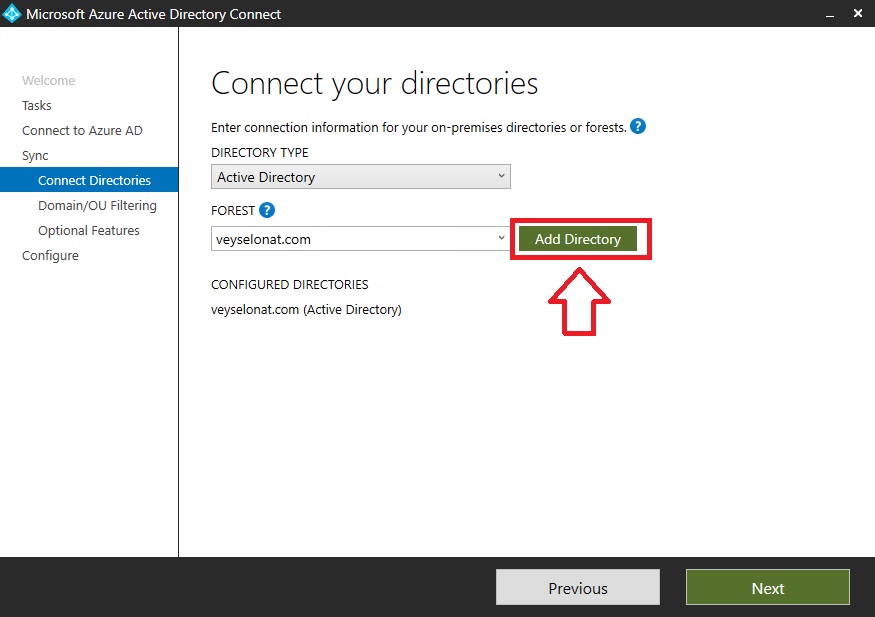Click the Add Directory button
This screenshot has width=875, height=617.
click(x=578, y=239)
